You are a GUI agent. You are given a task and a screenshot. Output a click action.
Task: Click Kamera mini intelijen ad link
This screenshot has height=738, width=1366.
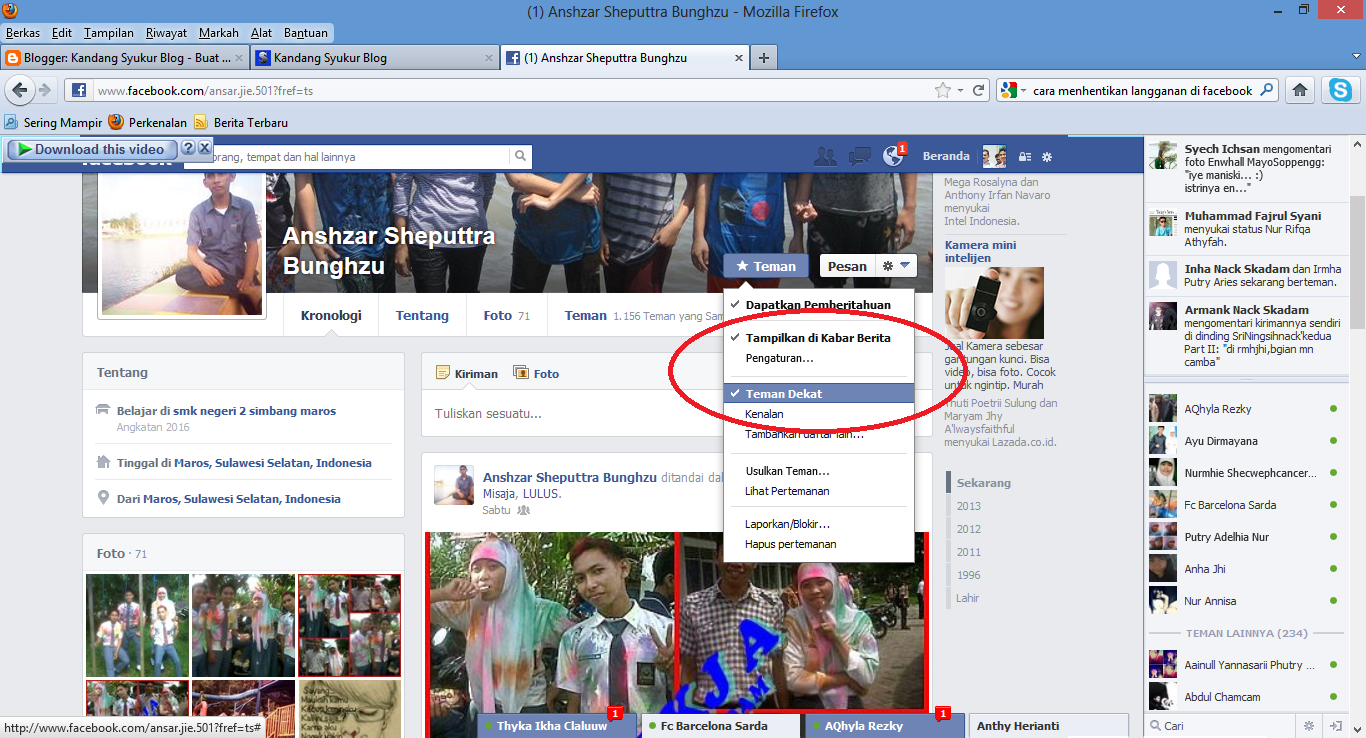click(981, 251)
